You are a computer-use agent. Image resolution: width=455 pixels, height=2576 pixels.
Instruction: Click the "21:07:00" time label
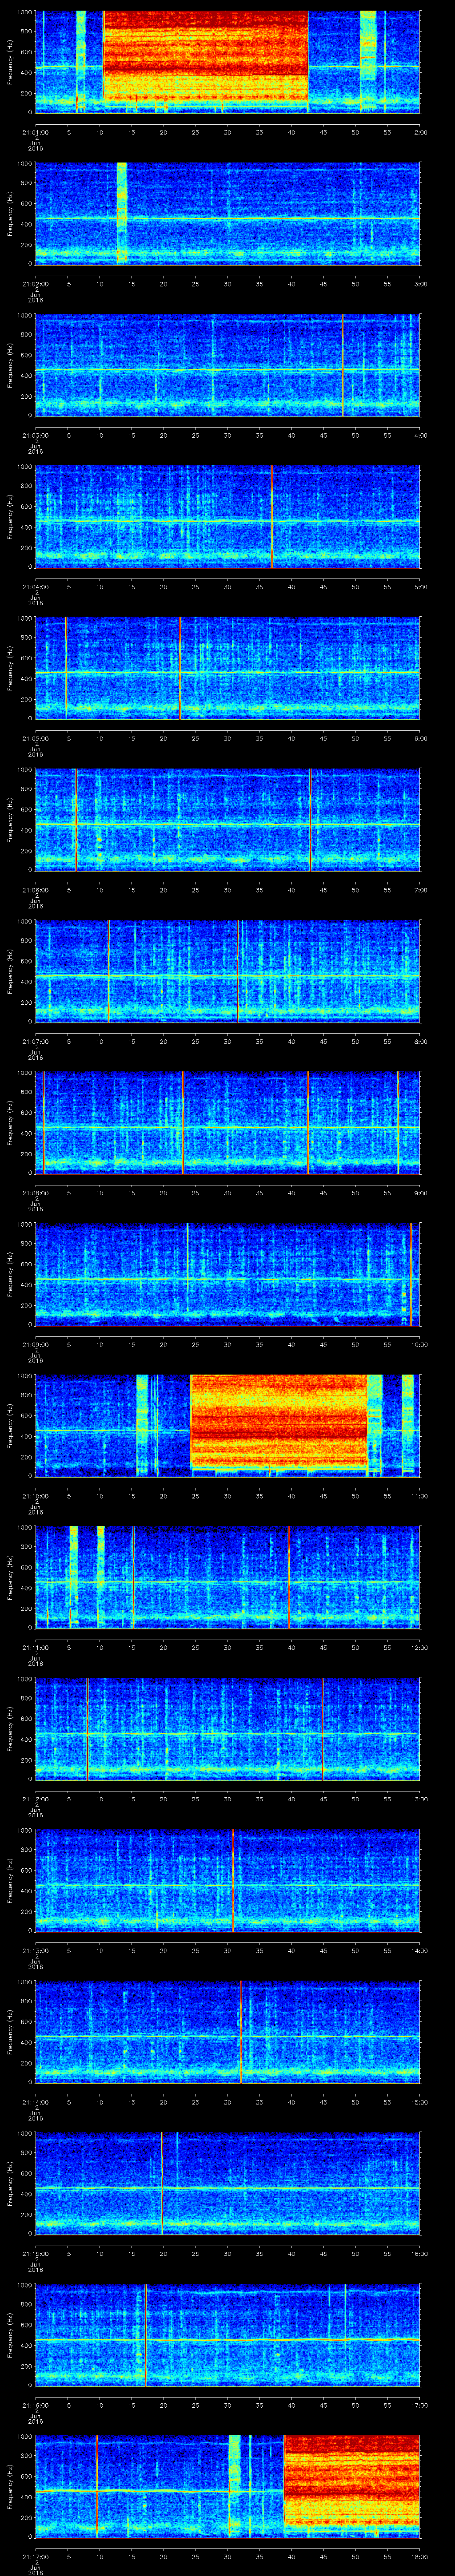(35, 1042)
